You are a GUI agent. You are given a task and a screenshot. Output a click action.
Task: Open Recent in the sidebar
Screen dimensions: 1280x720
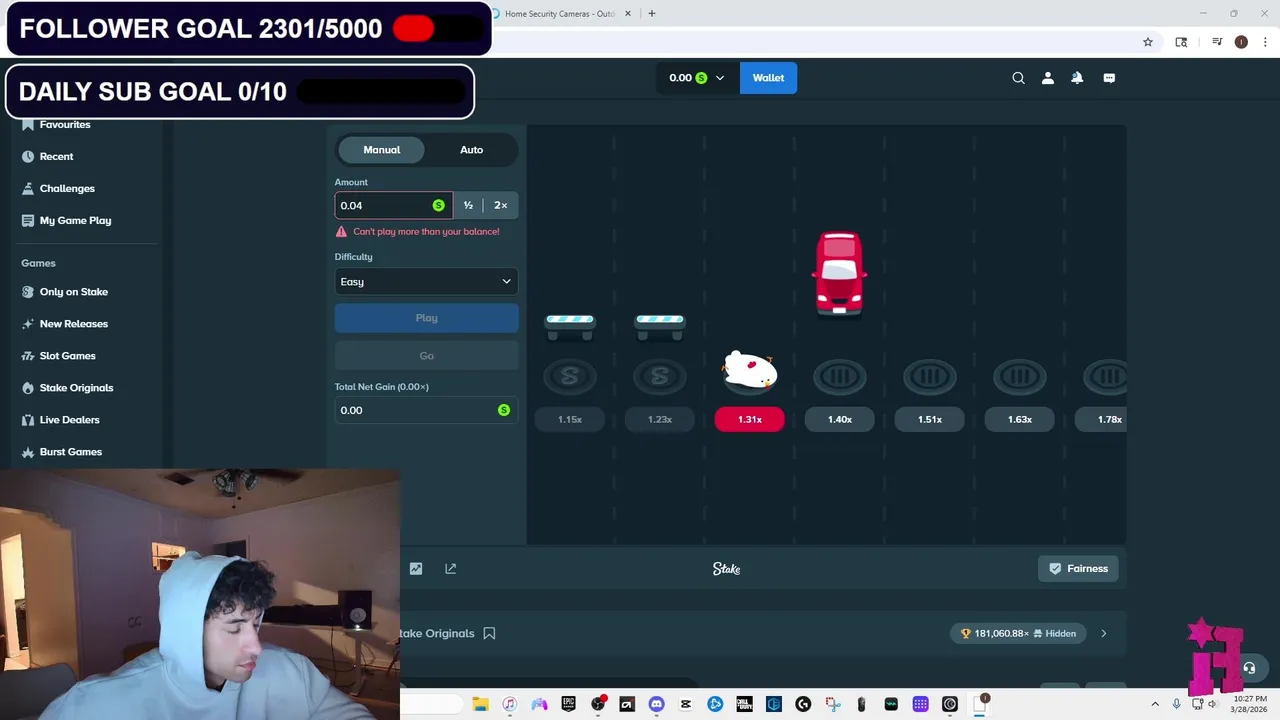click(56, 156)
